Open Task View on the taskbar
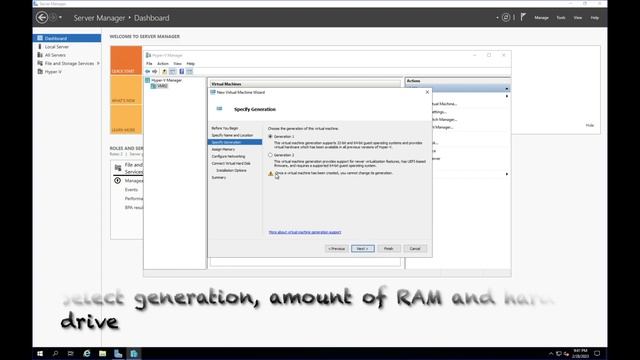640x360 pixels. [x=71, y=353]
